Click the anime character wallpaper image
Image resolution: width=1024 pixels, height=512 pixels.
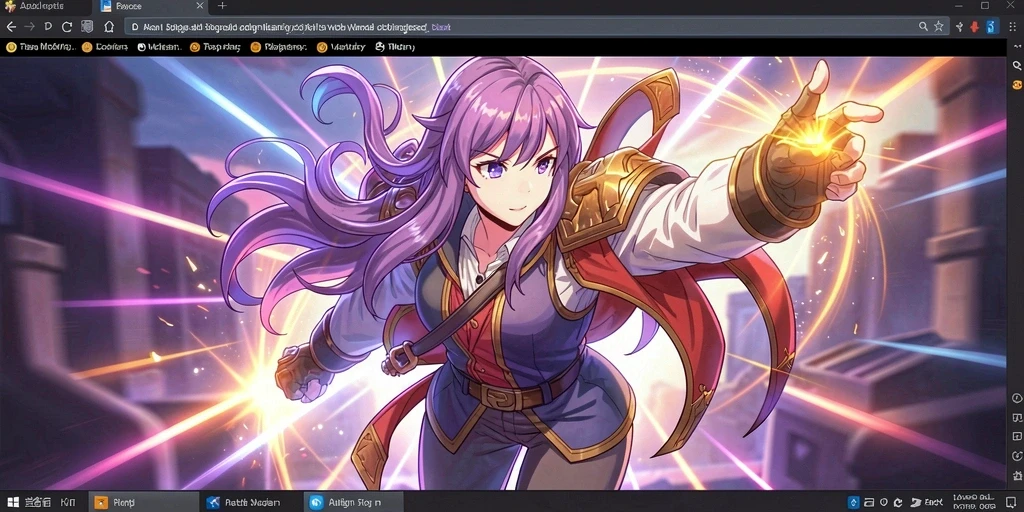(x=503, y=273)
